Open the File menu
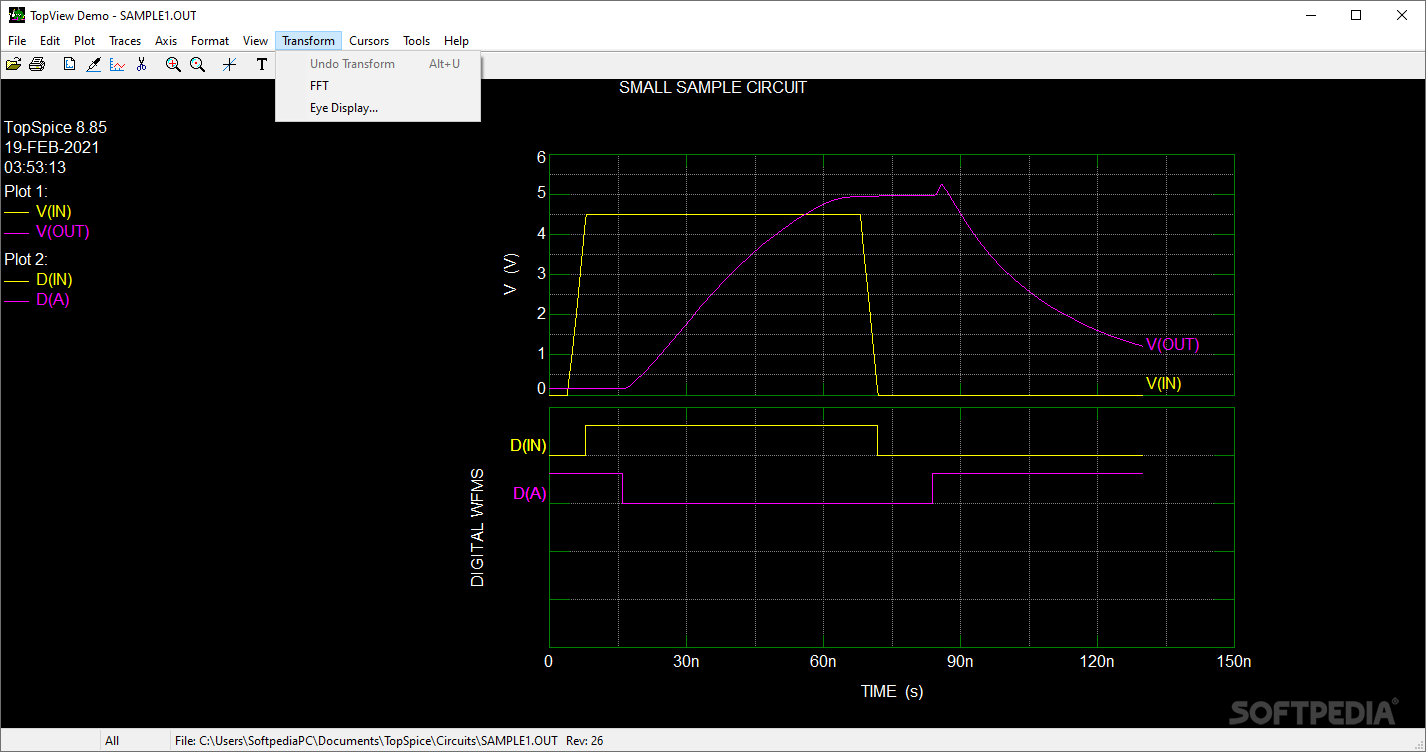The height and width of the screenshot is (752, 1426). pyautogui.click(x=17, y=41)
